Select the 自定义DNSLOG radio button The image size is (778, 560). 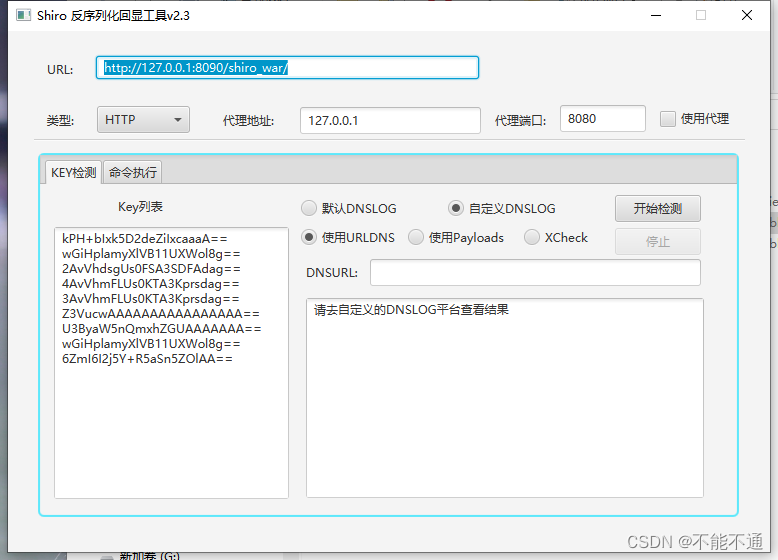(455, 208)
